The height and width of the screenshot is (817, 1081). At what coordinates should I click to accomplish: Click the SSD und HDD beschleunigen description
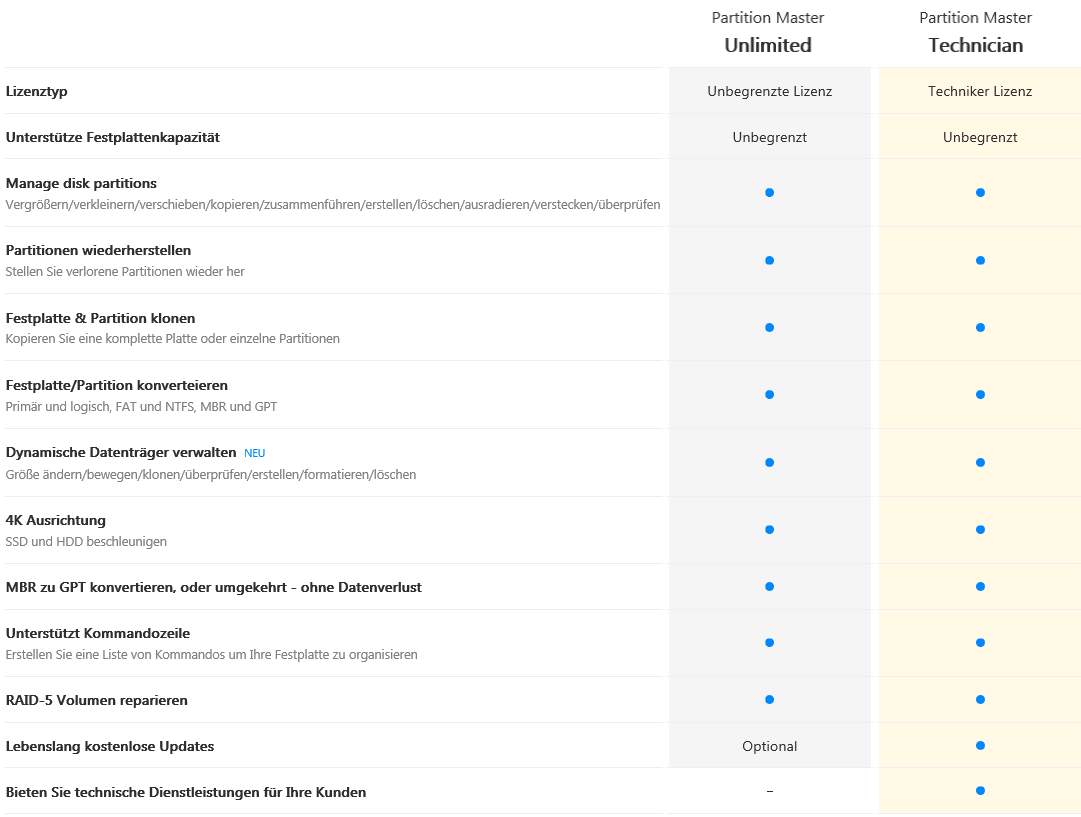[x=86, y=542]
